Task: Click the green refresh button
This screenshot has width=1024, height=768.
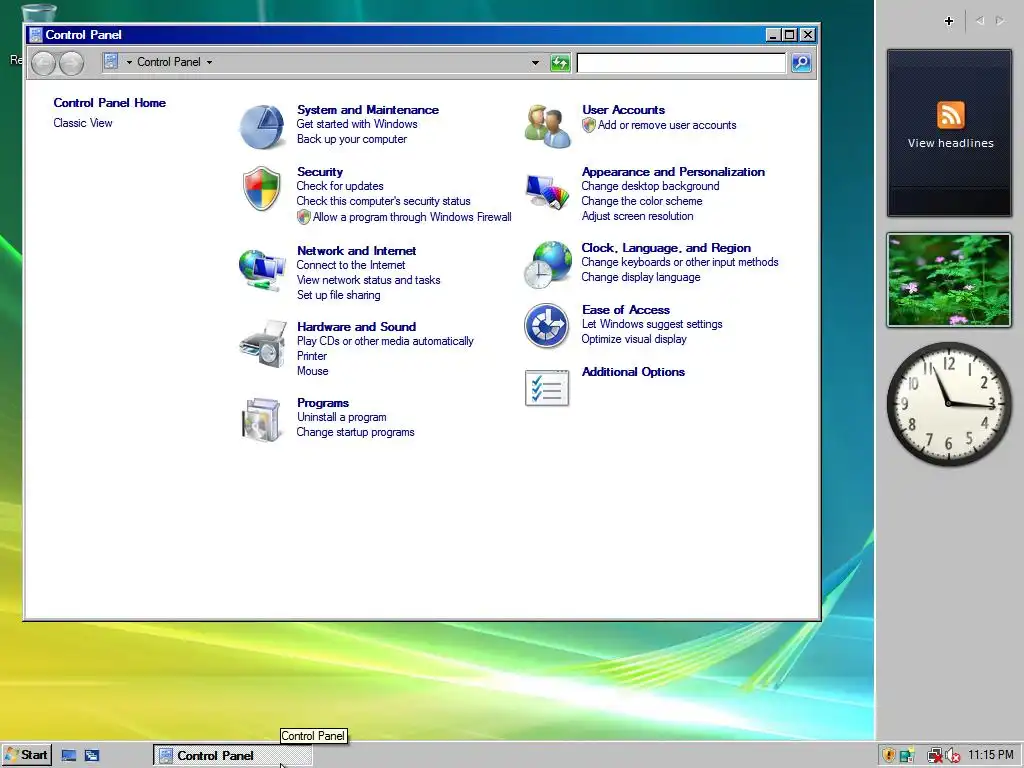Action: [x=560, y=63]
